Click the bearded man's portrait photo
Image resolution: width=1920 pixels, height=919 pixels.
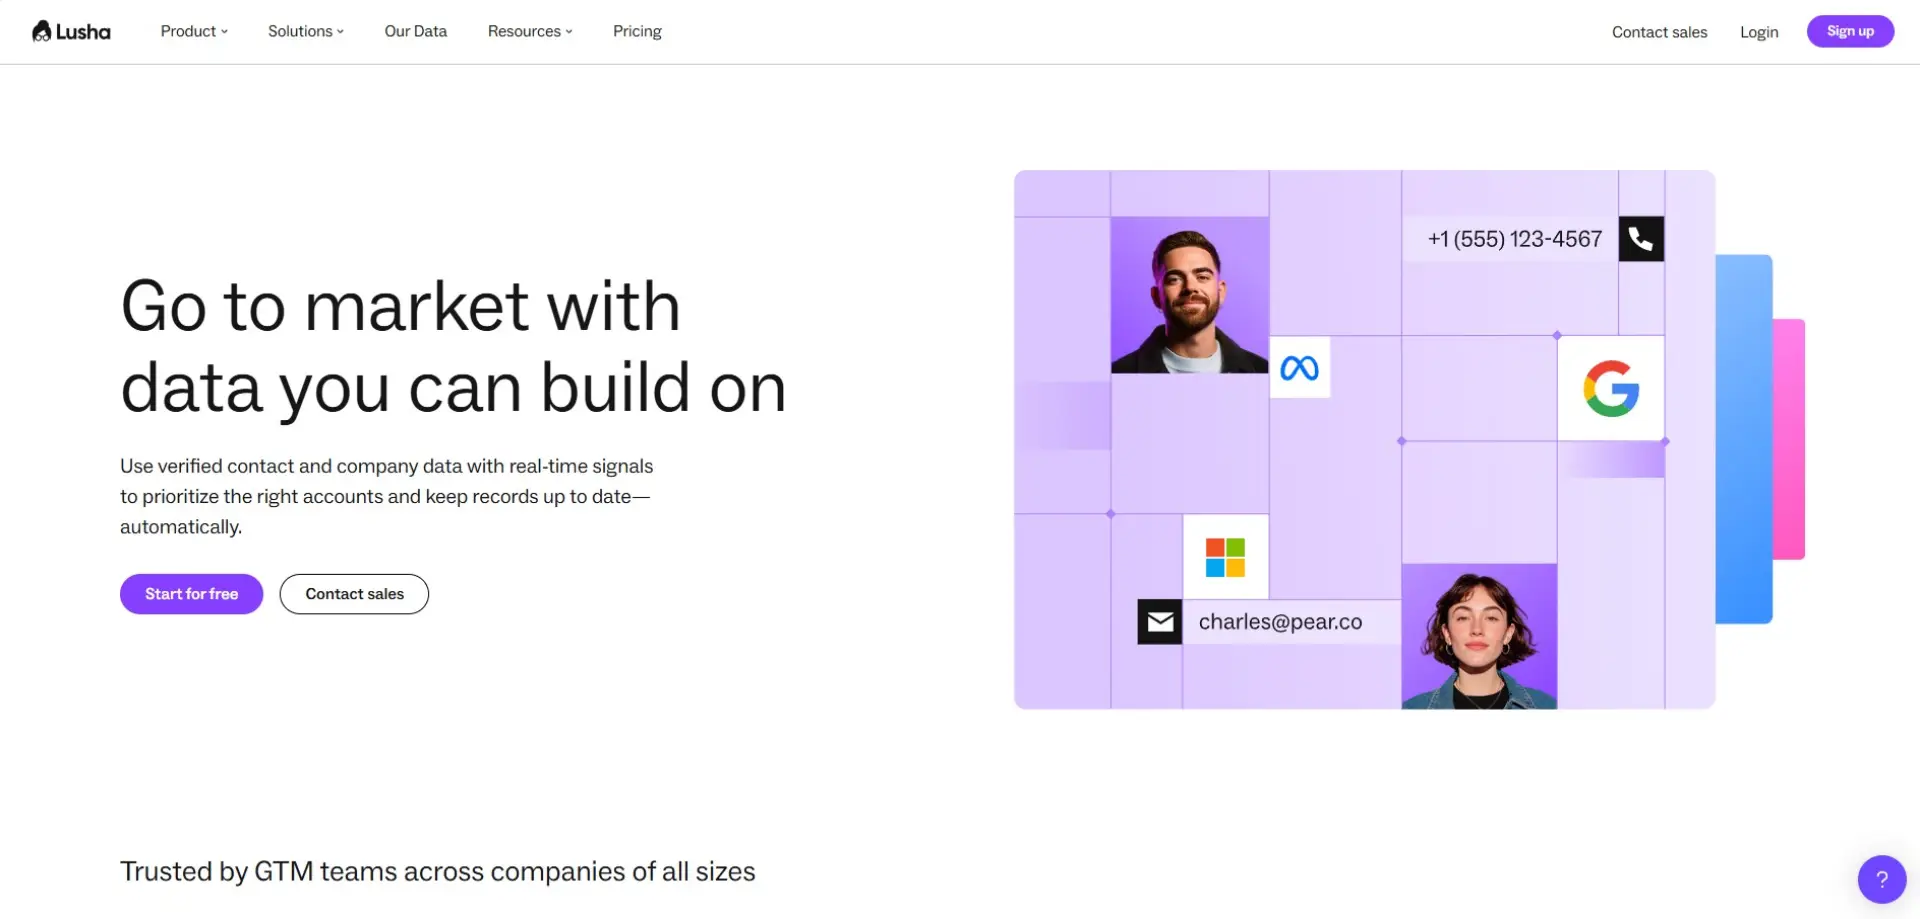click(1190, 295)
